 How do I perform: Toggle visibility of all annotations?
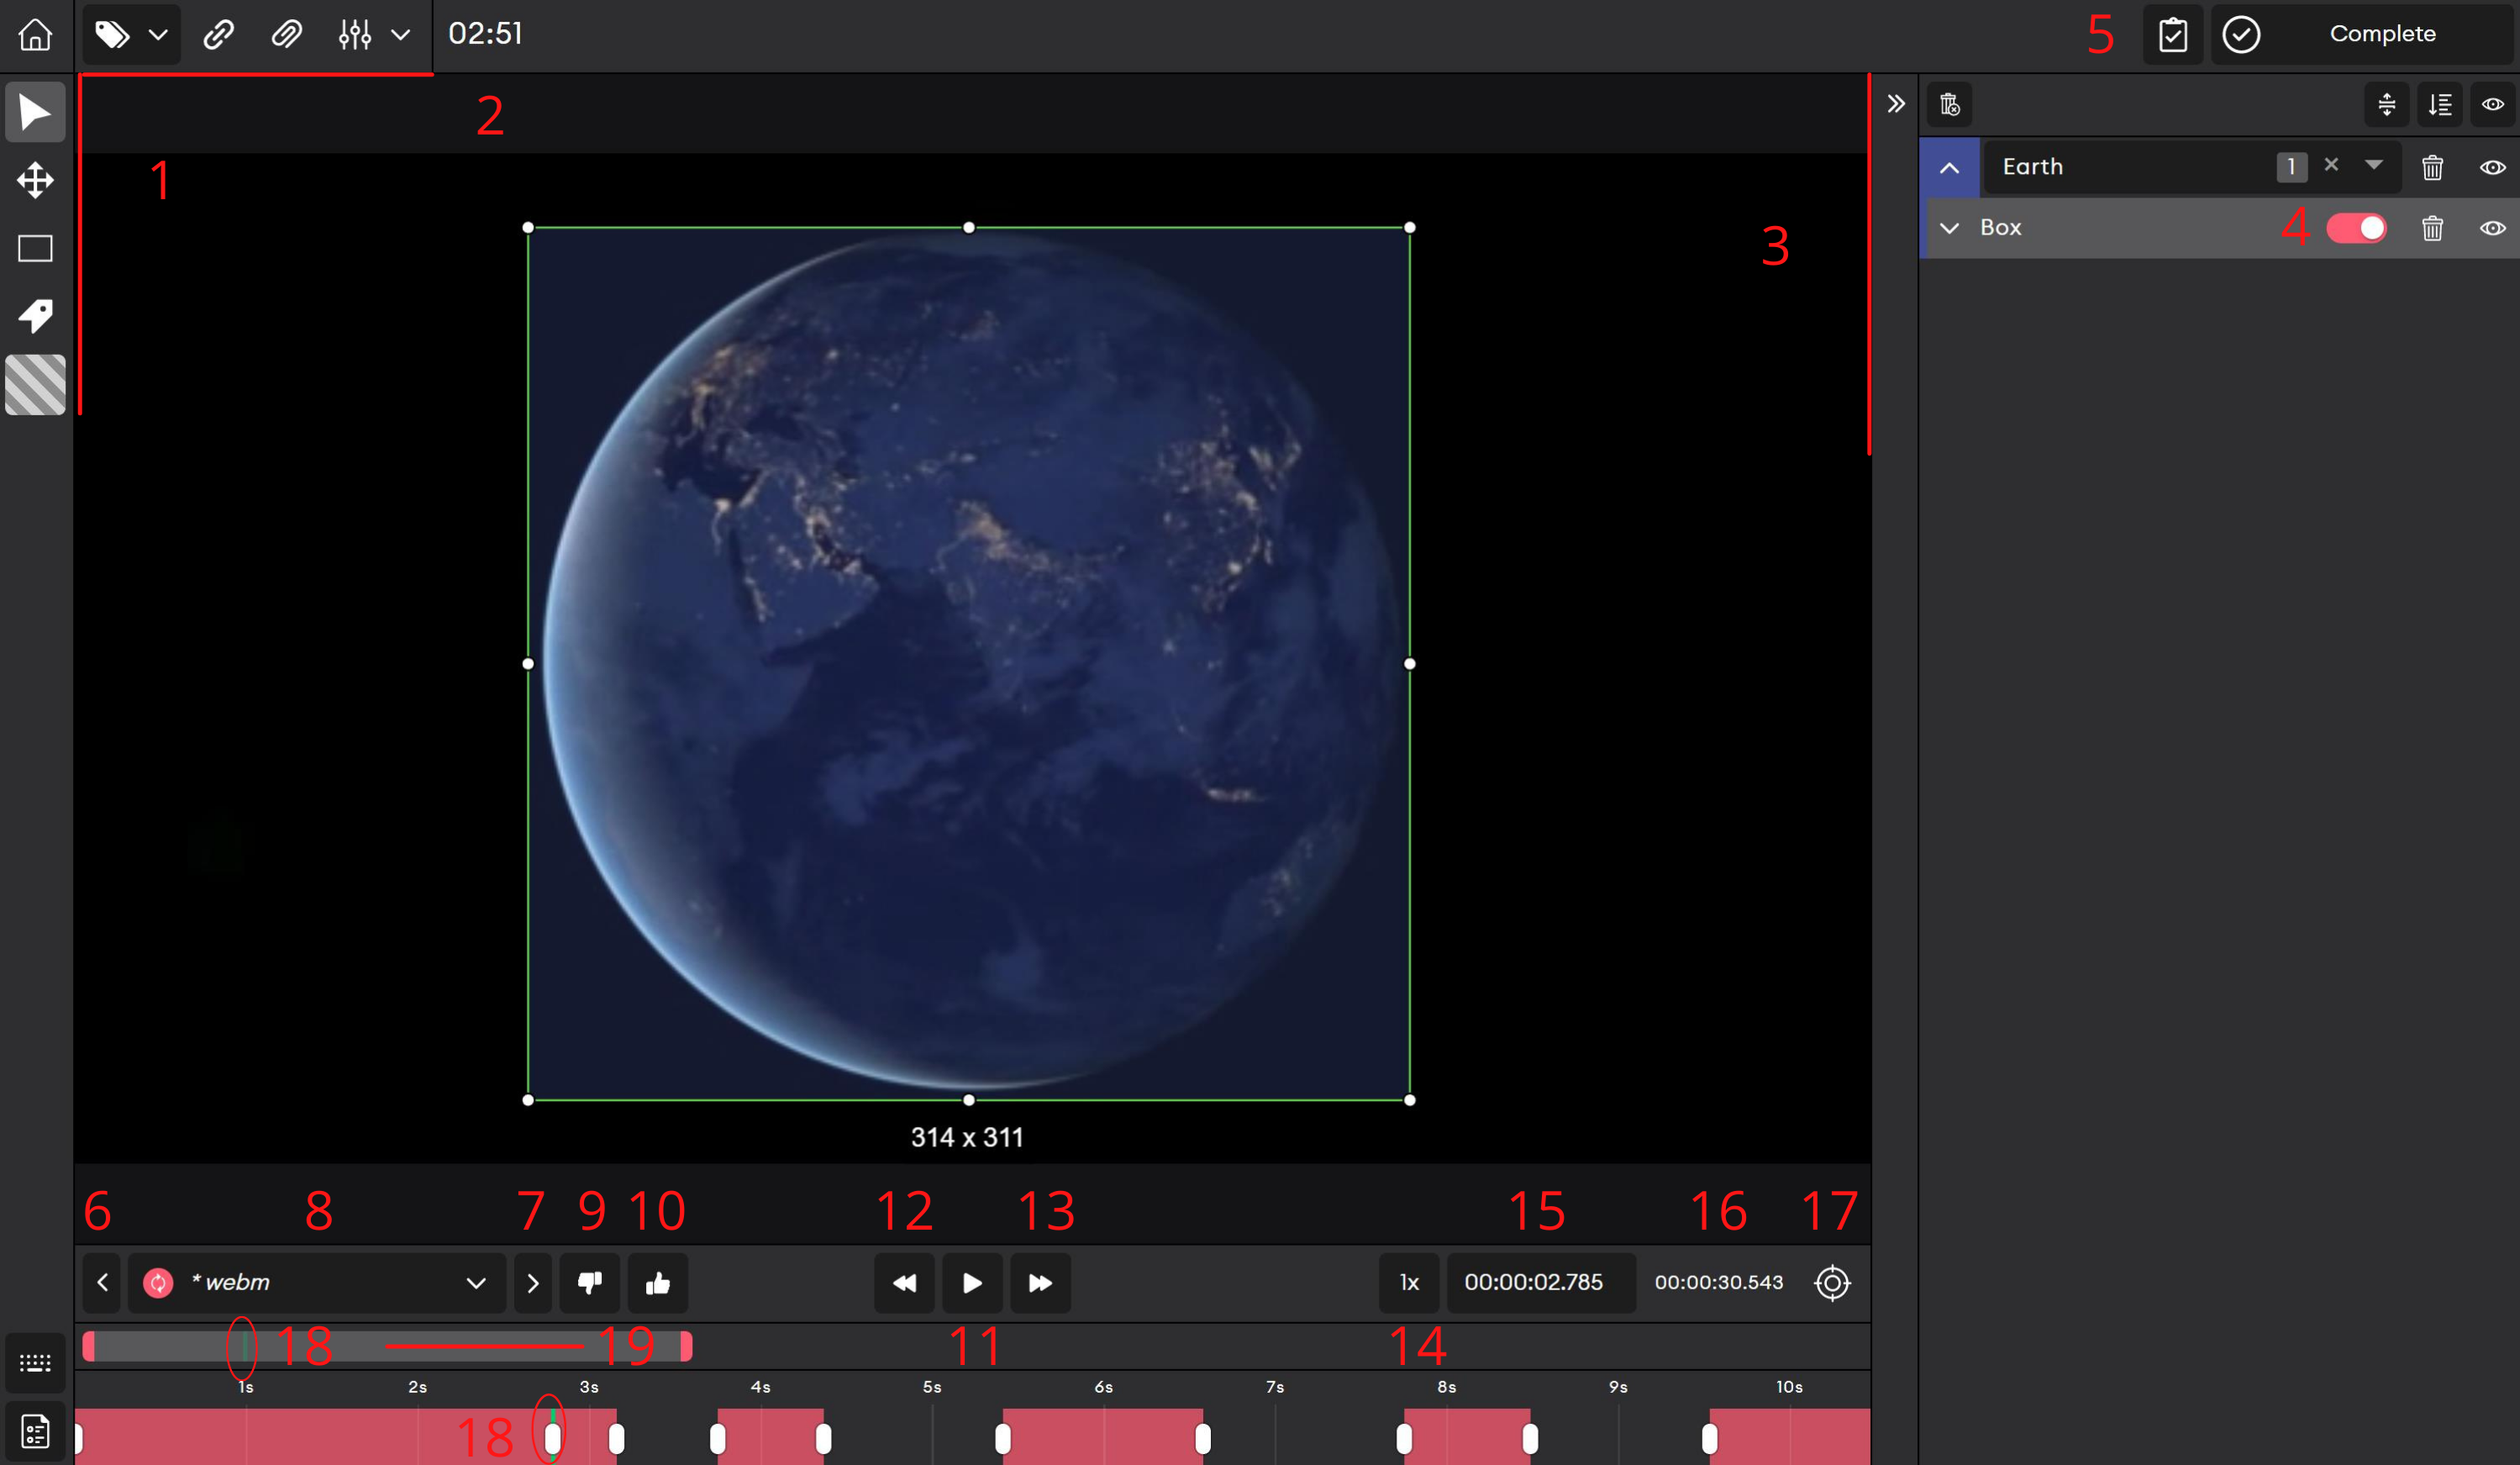(2492, 104)
